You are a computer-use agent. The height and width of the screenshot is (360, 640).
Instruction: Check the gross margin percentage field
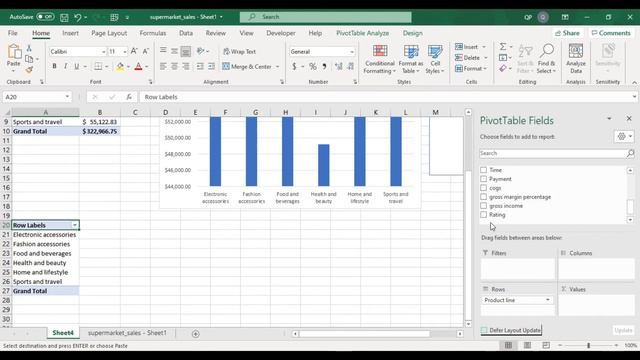484,197
